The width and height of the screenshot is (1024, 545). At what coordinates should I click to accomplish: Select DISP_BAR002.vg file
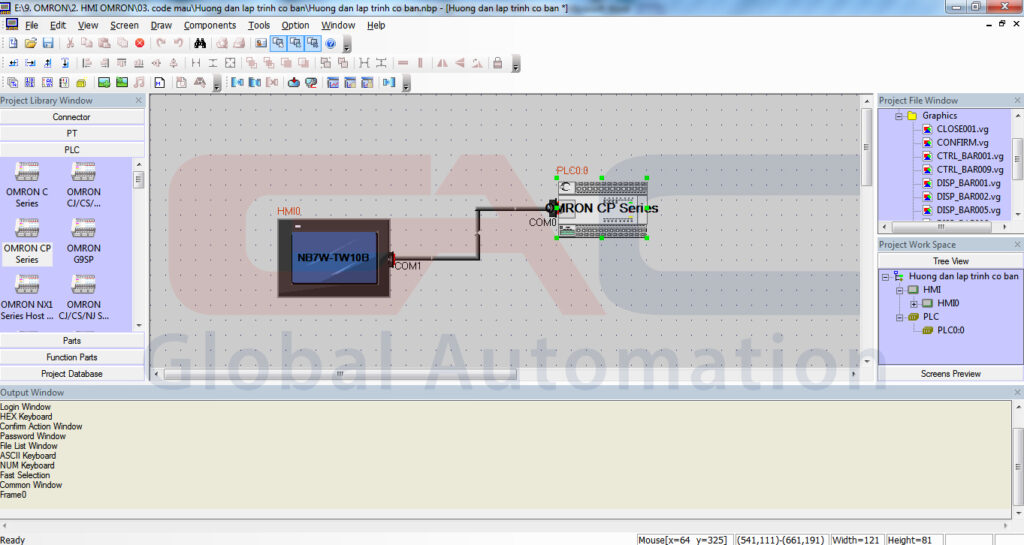[x=968, y=196]
